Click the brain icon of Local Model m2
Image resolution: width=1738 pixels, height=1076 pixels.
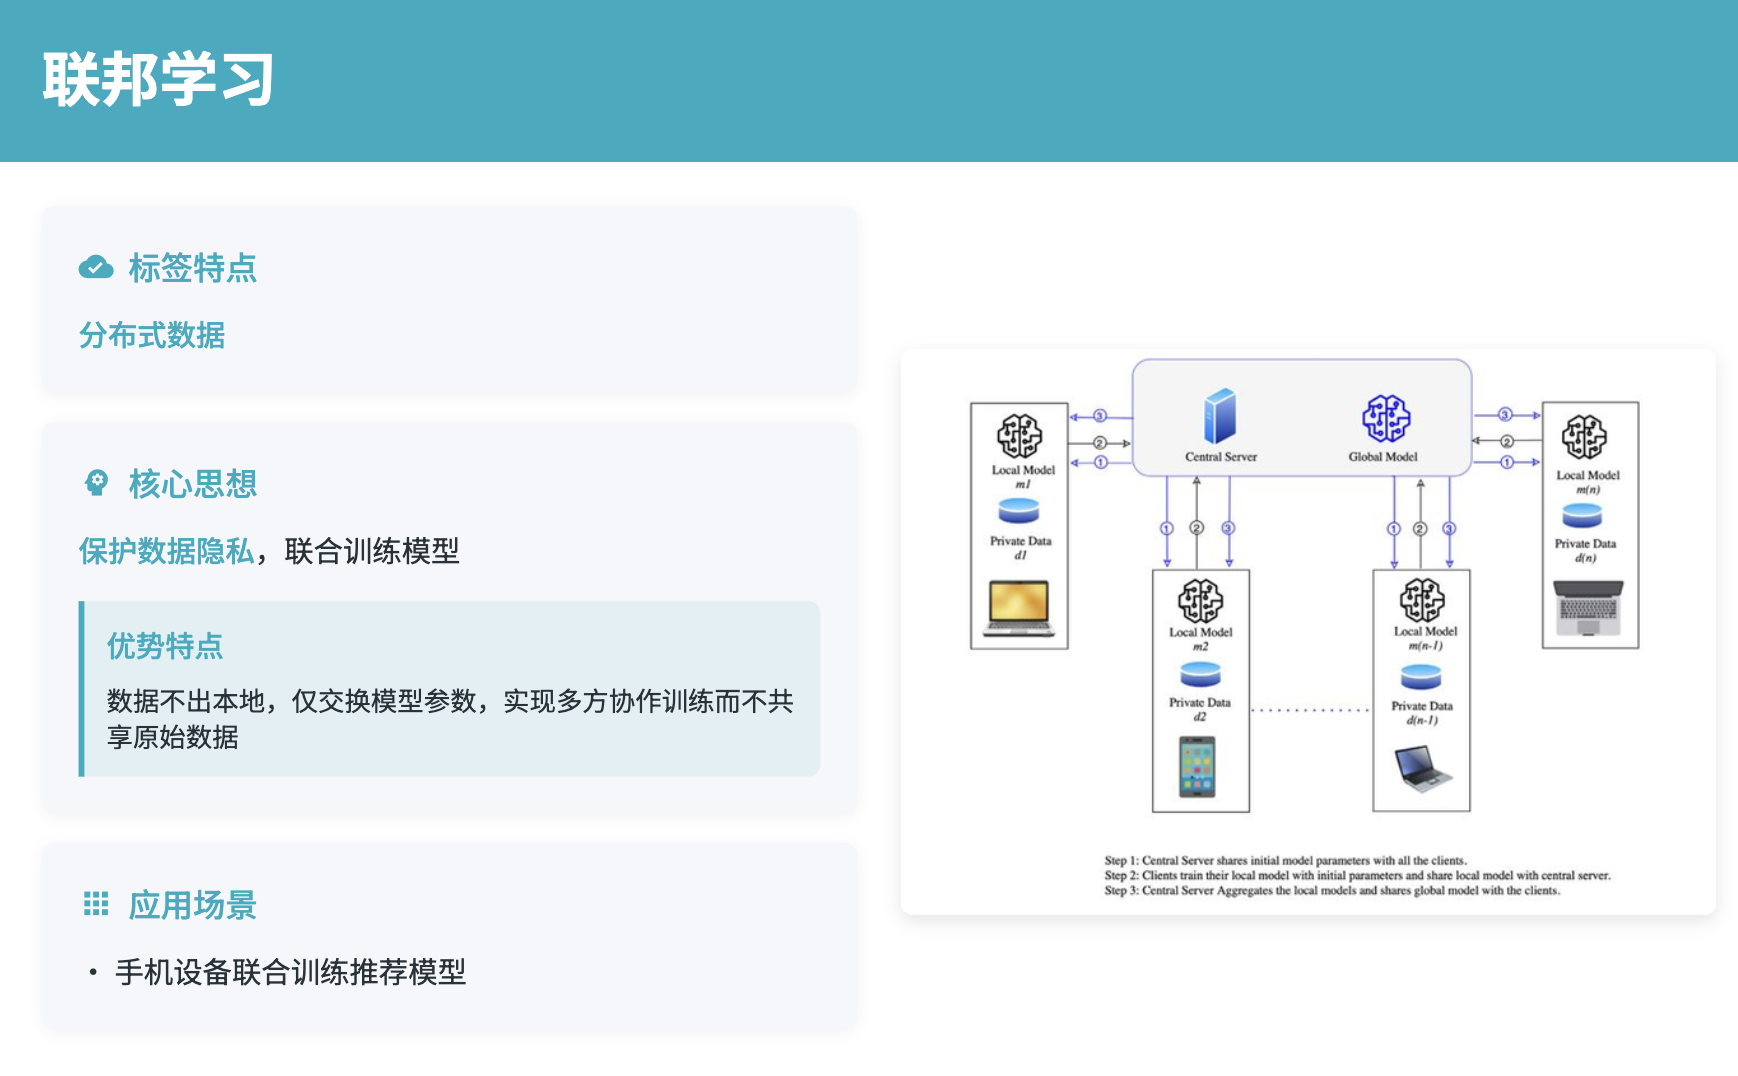pos(1198,601)
